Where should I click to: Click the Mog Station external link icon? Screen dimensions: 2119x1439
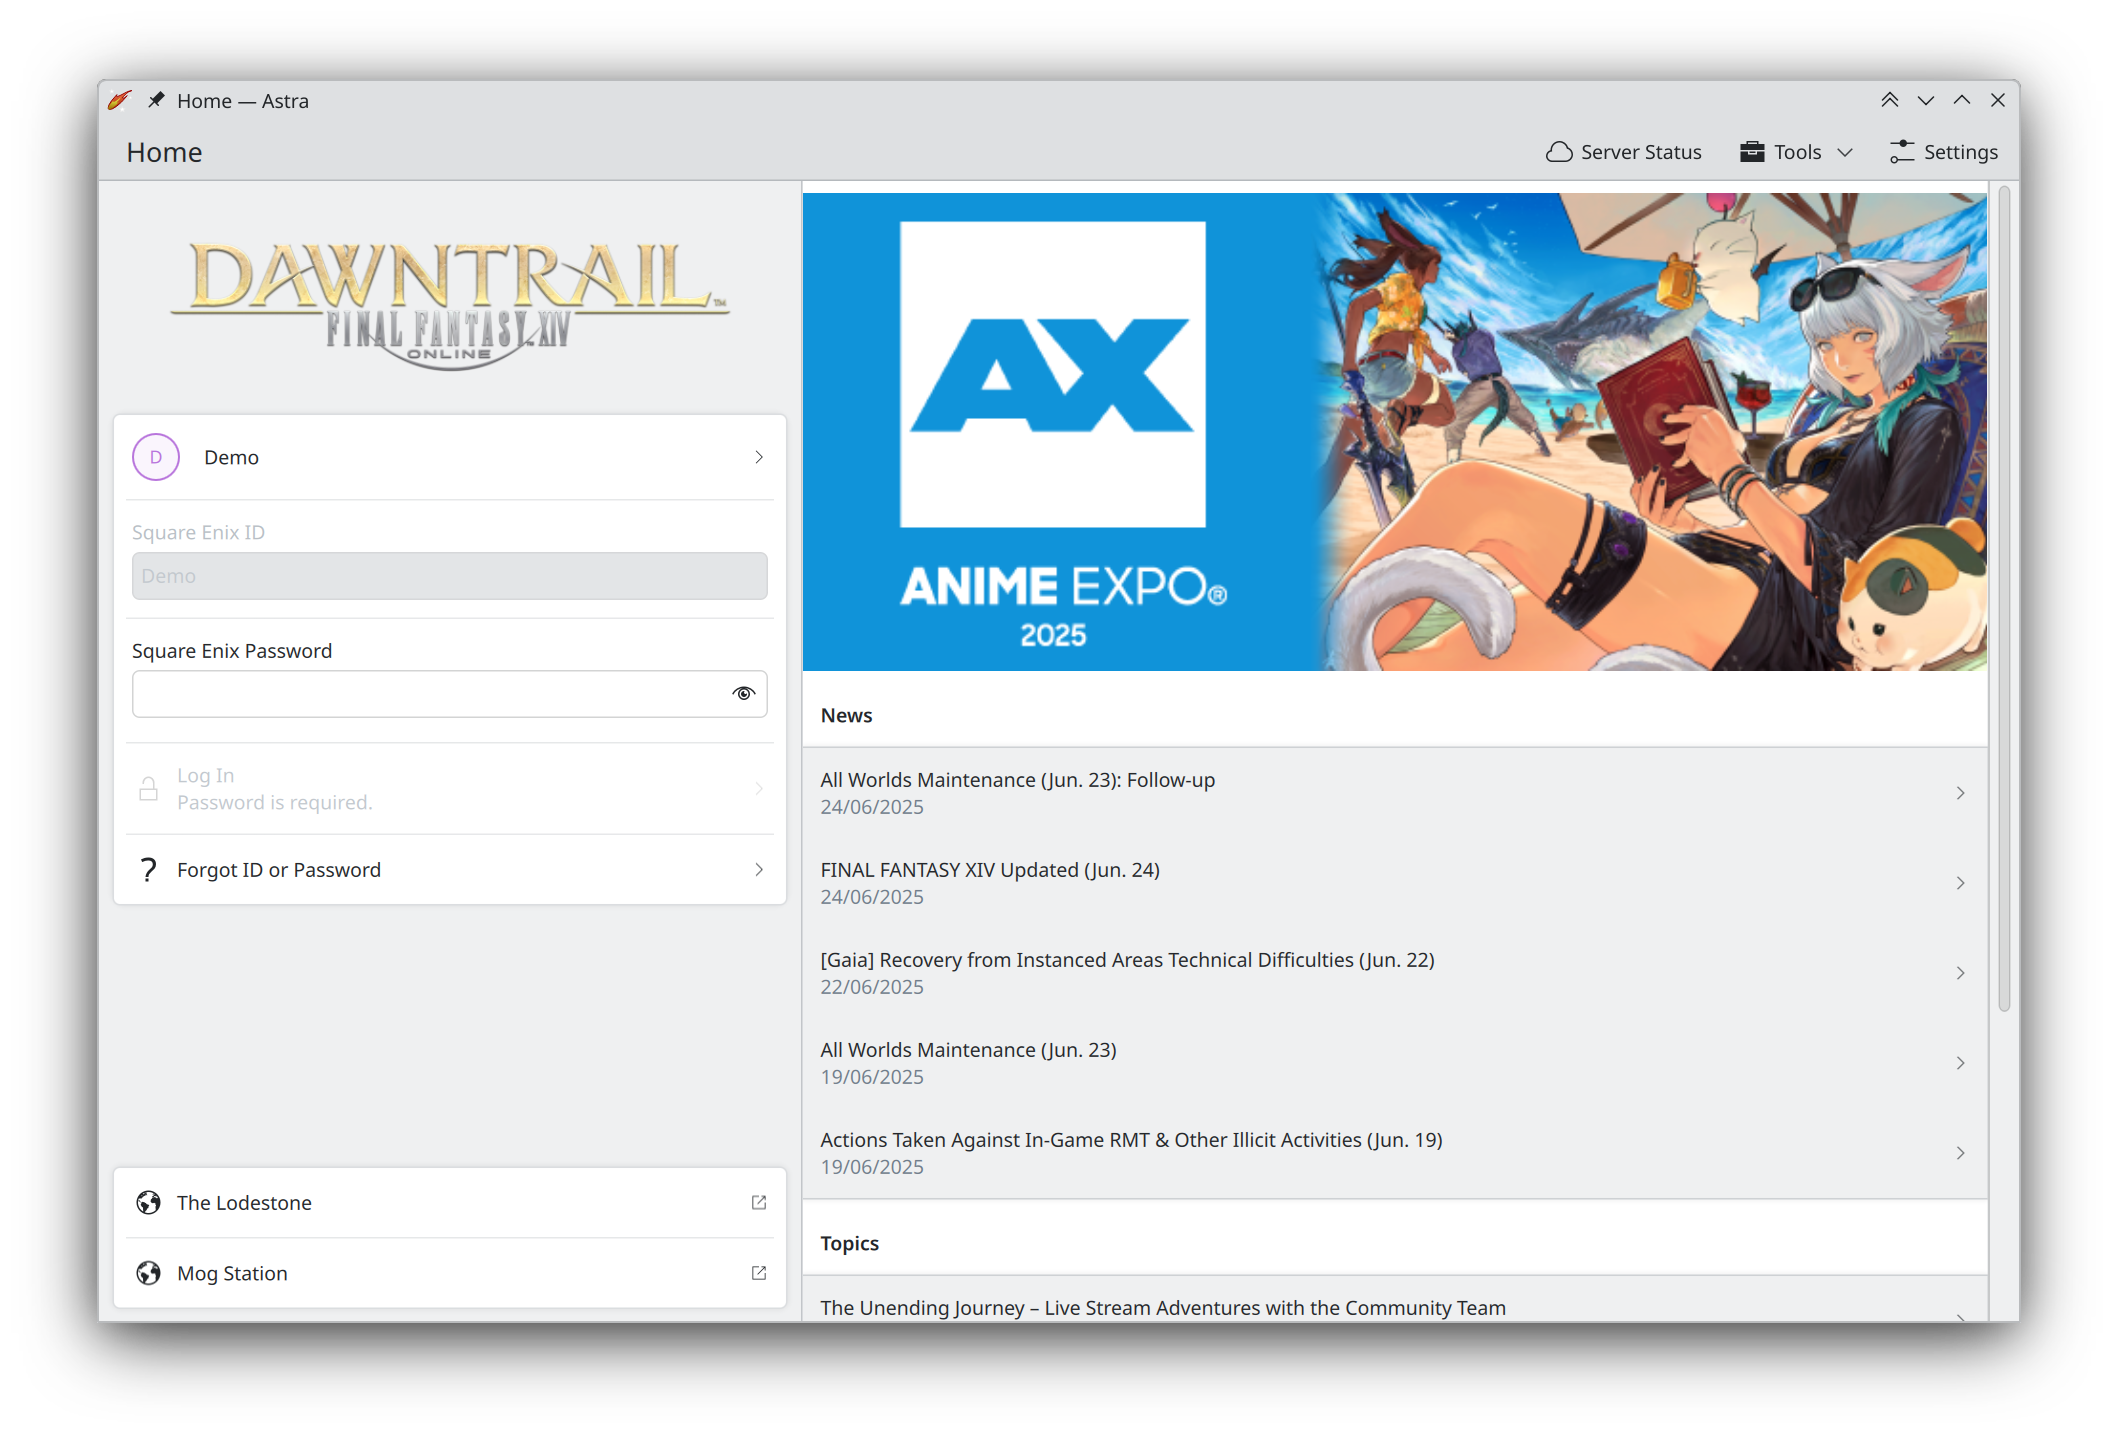click(x=759, y=1273)
